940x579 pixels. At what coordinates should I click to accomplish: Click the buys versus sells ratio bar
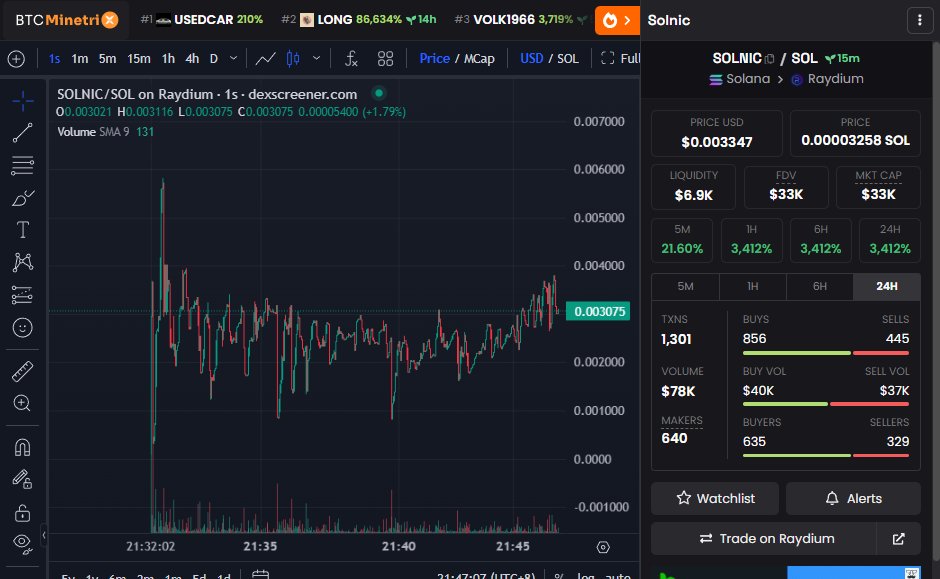tap(826, 353)
